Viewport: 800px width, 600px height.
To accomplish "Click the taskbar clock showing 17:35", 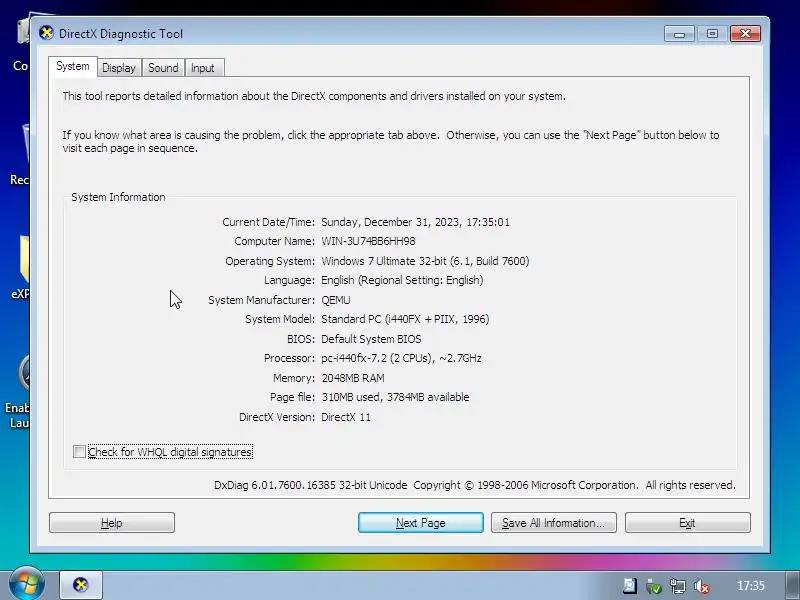I will click(751, 586).
